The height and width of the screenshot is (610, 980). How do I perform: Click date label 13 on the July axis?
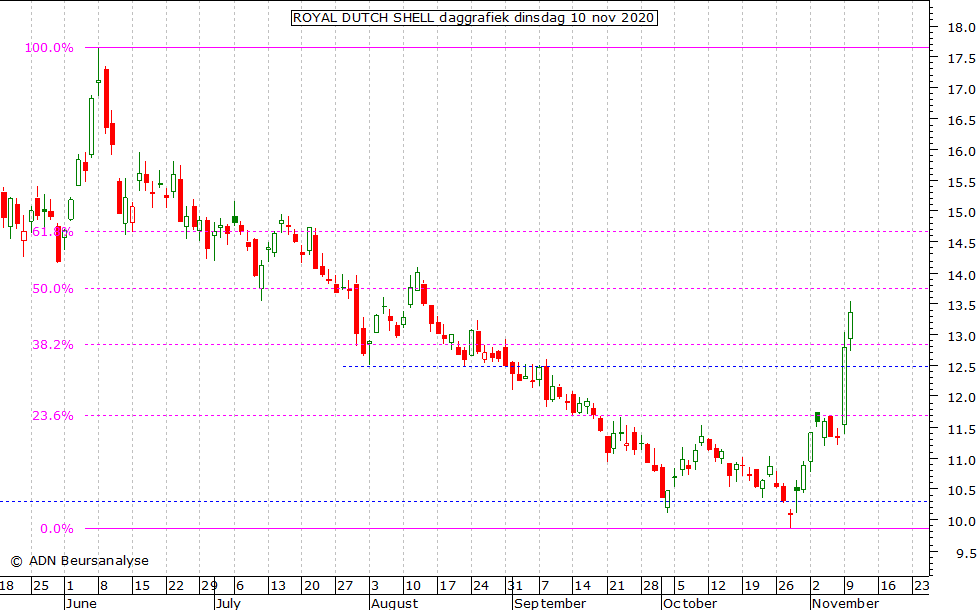click(278, 586)
